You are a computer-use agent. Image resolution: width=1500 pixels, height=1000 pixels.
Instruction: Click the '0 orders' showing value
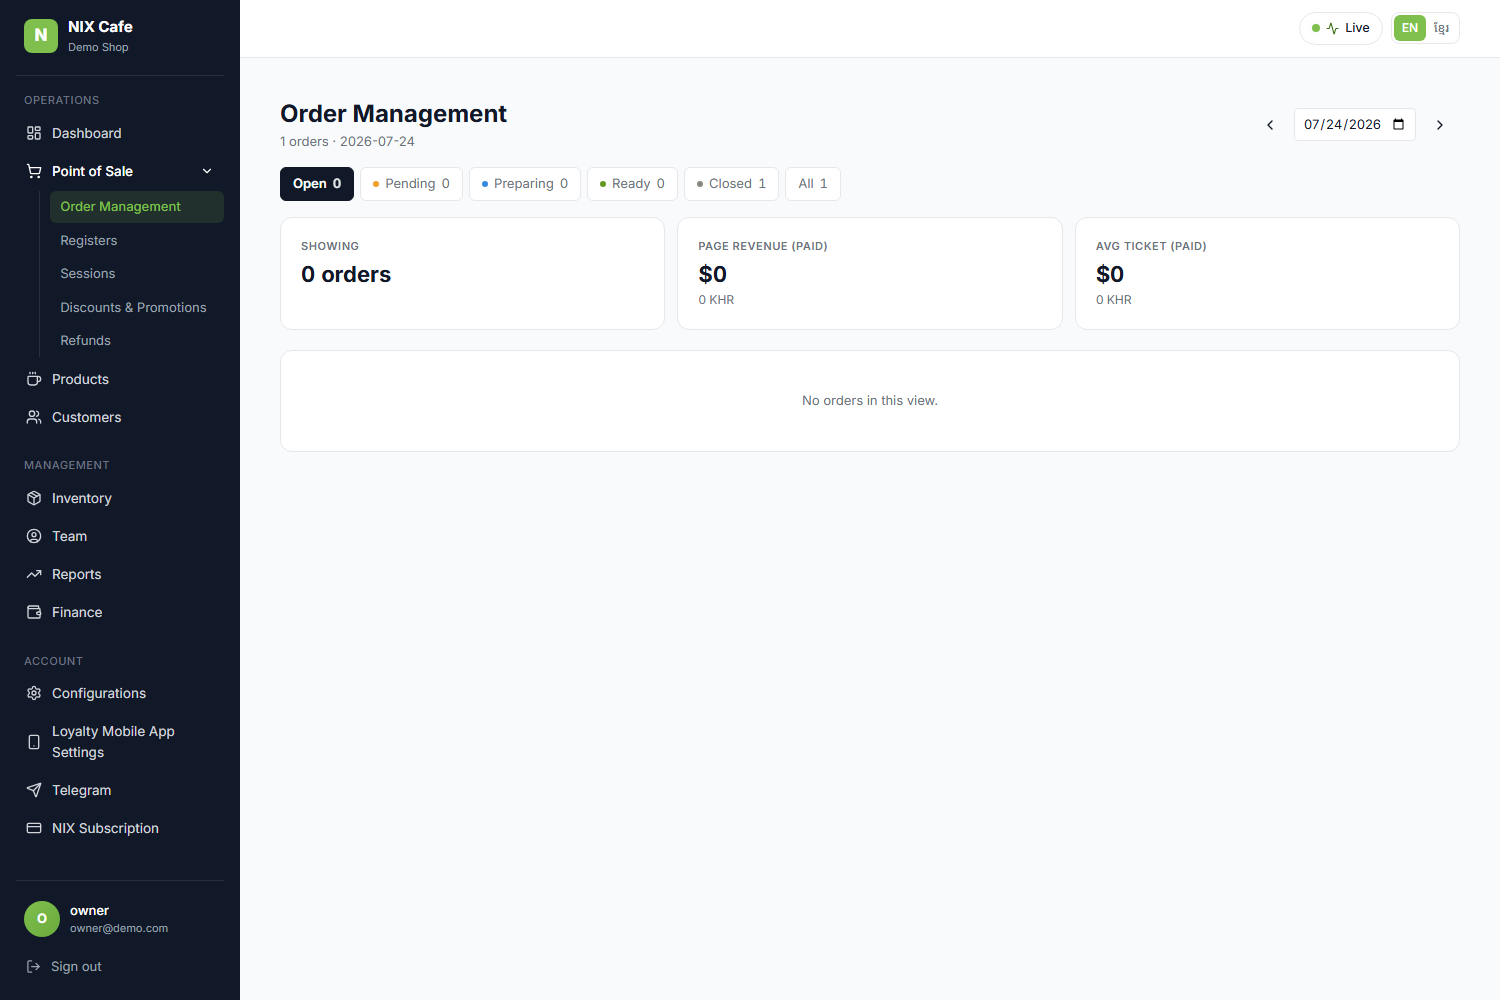pyautogui.click(x=346, y=275)
